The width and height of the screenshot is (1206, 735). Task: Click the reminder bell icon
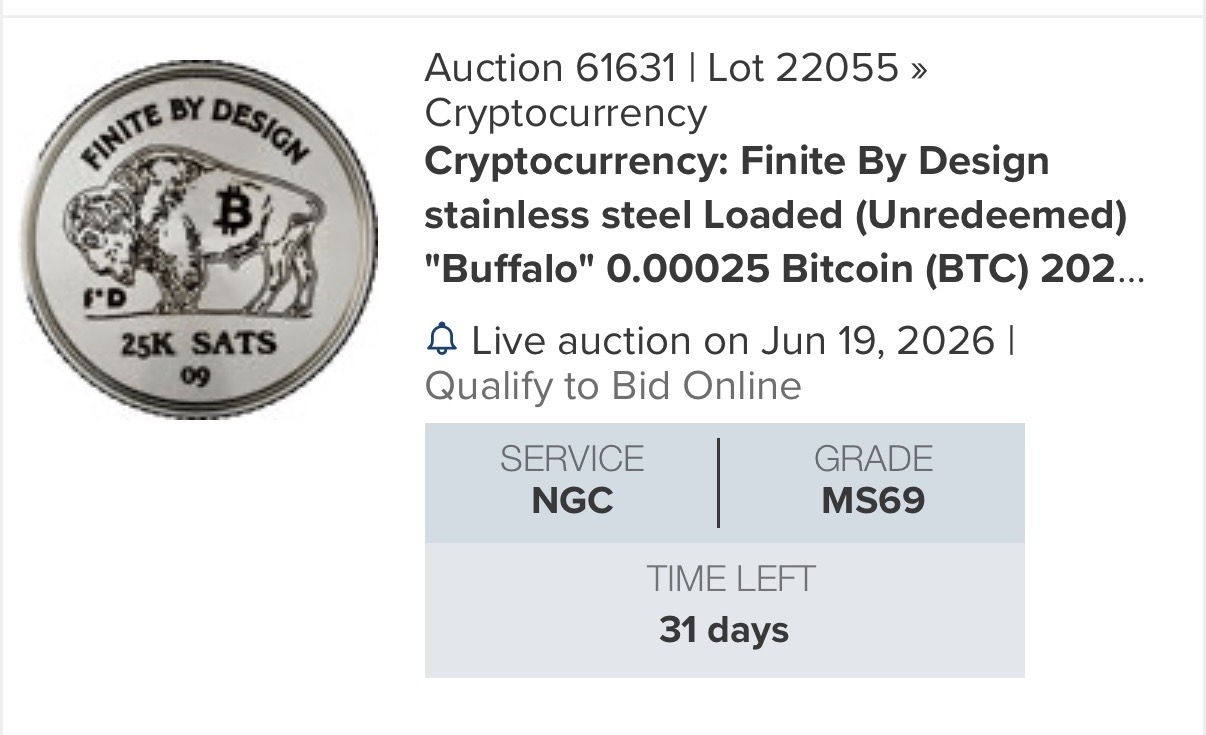(441, 341)
